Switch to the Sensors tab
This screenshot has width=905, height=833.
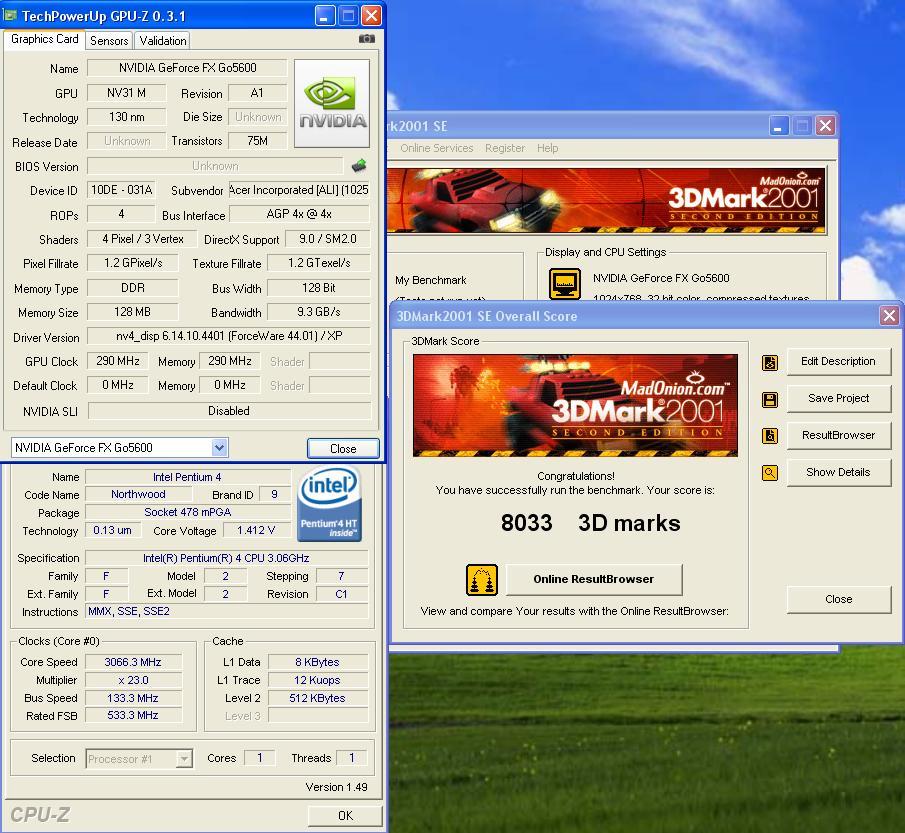(x=109, y=40)
